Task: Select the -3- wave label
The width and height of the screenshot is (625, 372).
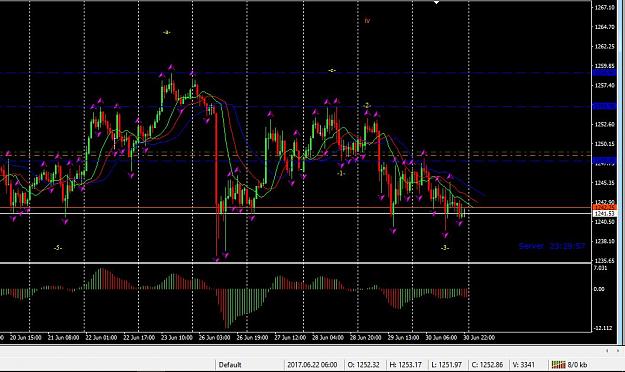Action: tap(445, 248)
